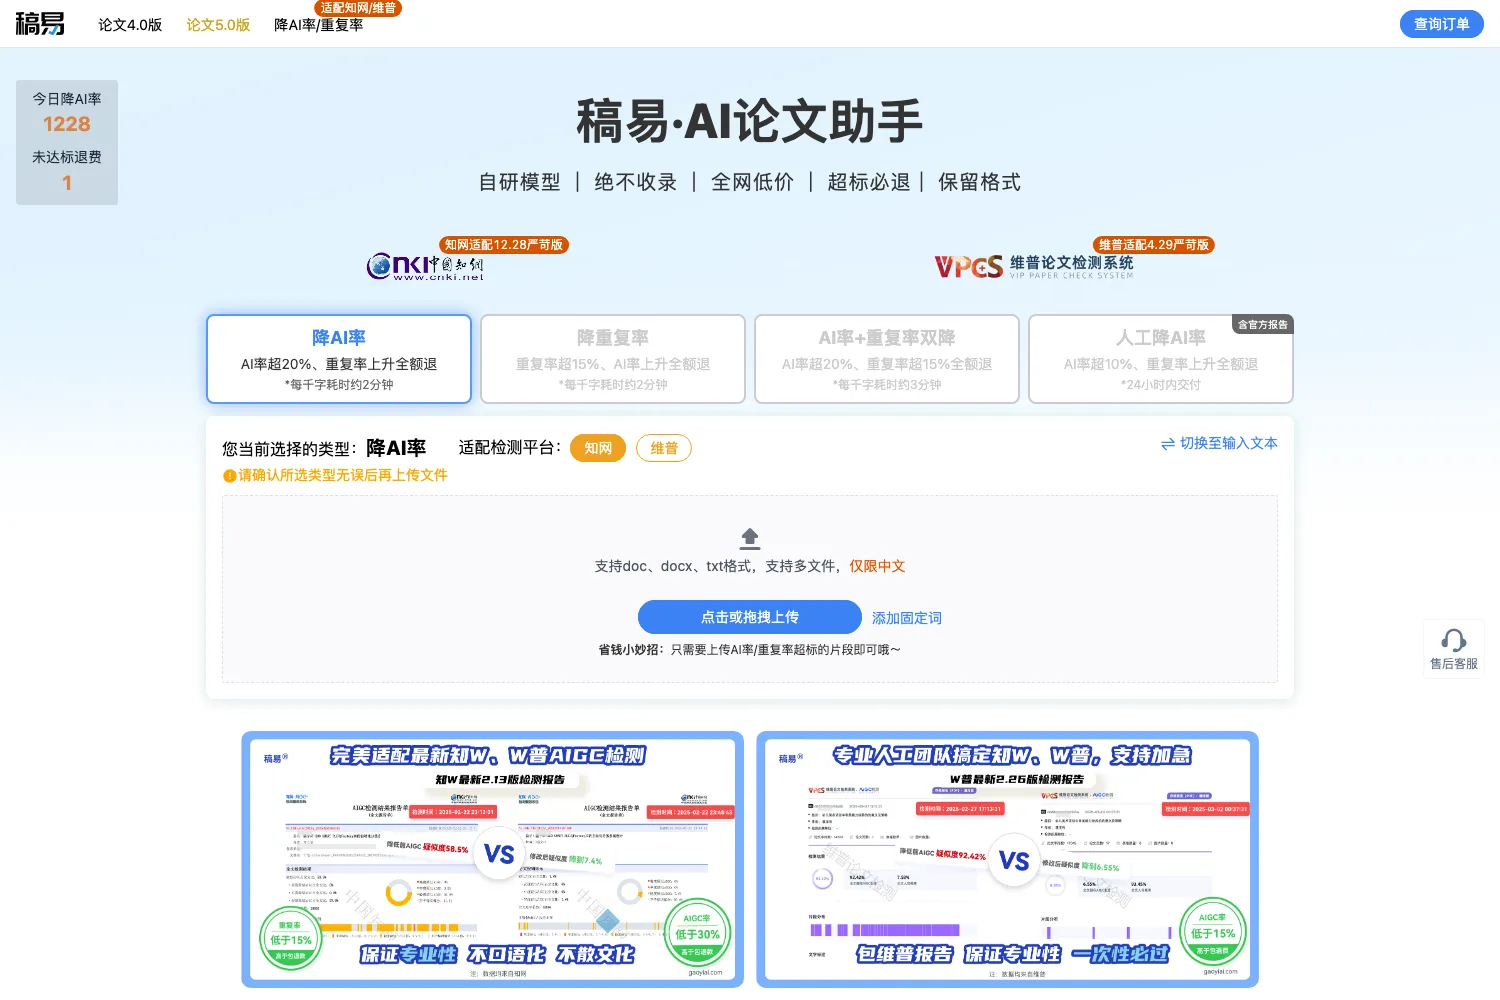The width and height of the screenshot is (1500, 1000).
Task: Click the 维普适配4.29严苛版 badge
Action: pos(1154,244)
